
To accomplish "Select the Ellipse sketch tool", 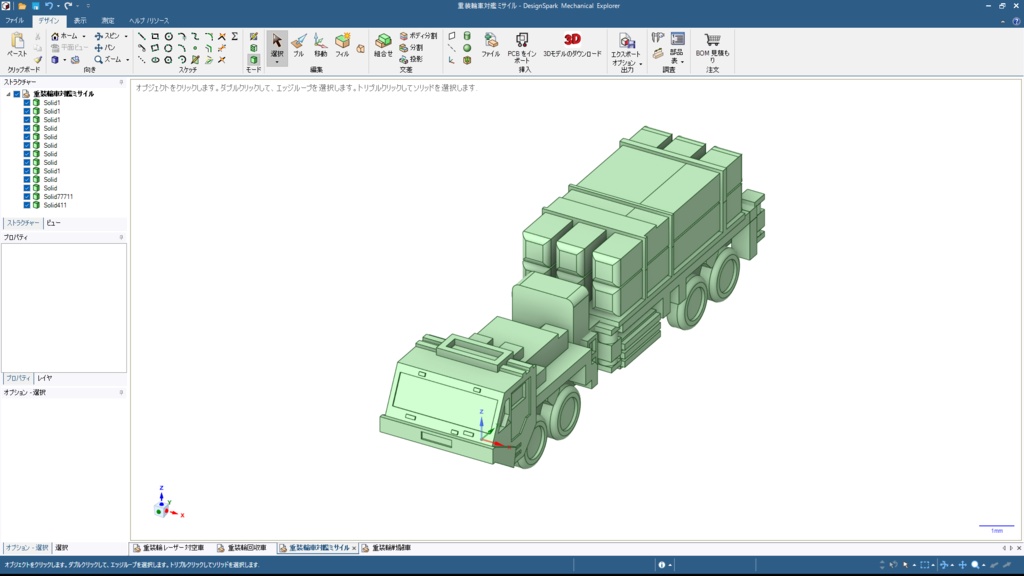I will 155,59.
